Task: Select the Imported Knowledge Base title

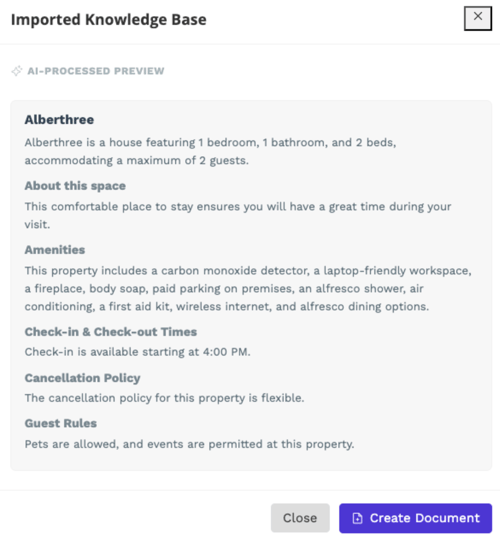Action: 109,20
